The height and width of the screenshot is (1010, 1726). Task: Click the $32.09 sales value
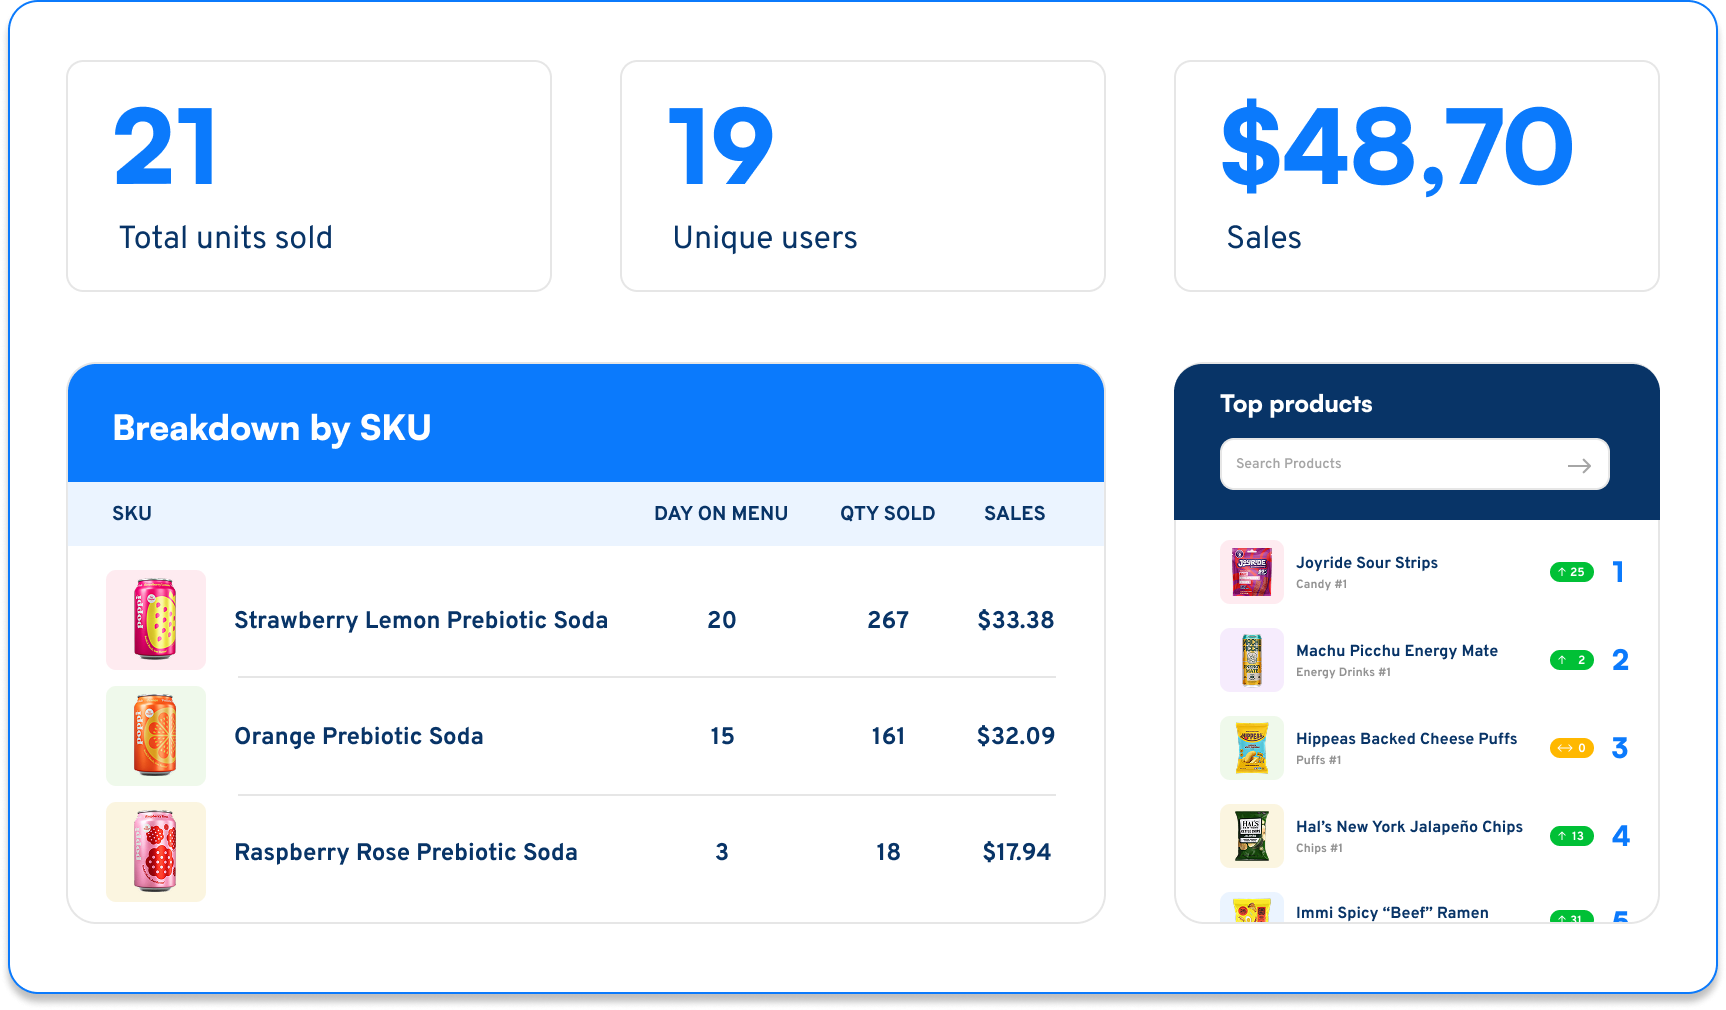point(1016,736)
